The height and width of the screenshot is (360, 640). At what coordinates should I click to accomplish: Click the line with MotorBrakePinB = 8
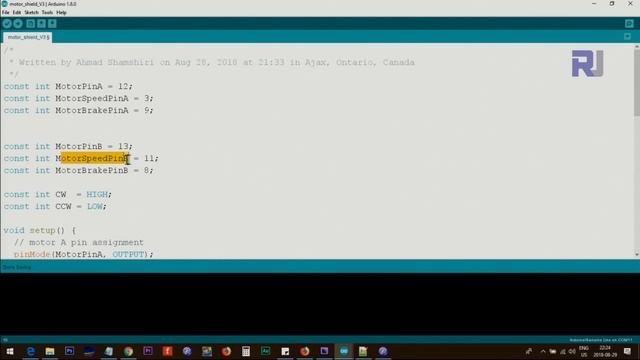point(78,170)
